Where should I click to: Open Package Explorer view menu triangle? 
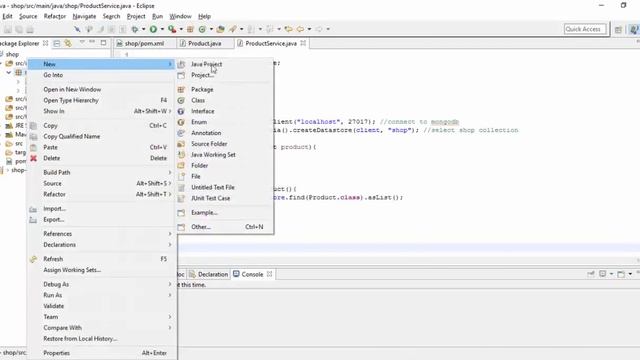[82, 42]
